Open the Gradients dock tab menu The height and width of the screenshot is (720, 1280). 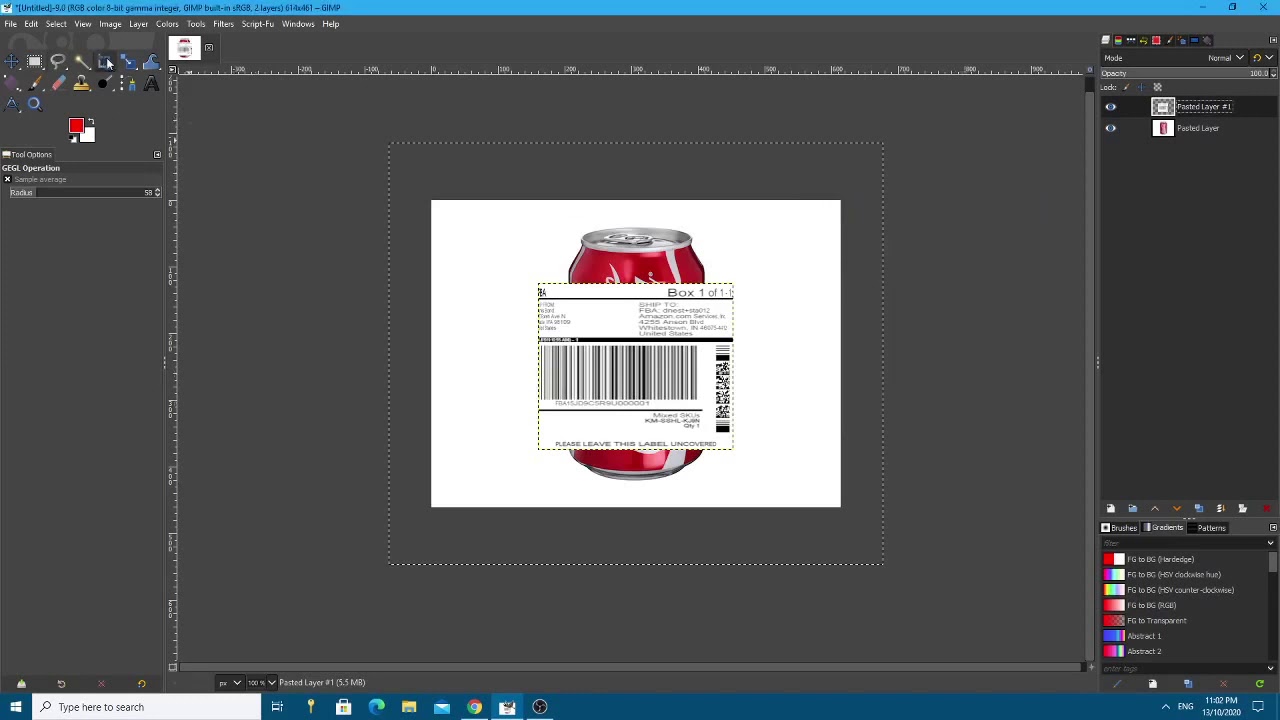(x=1273, y=527)
